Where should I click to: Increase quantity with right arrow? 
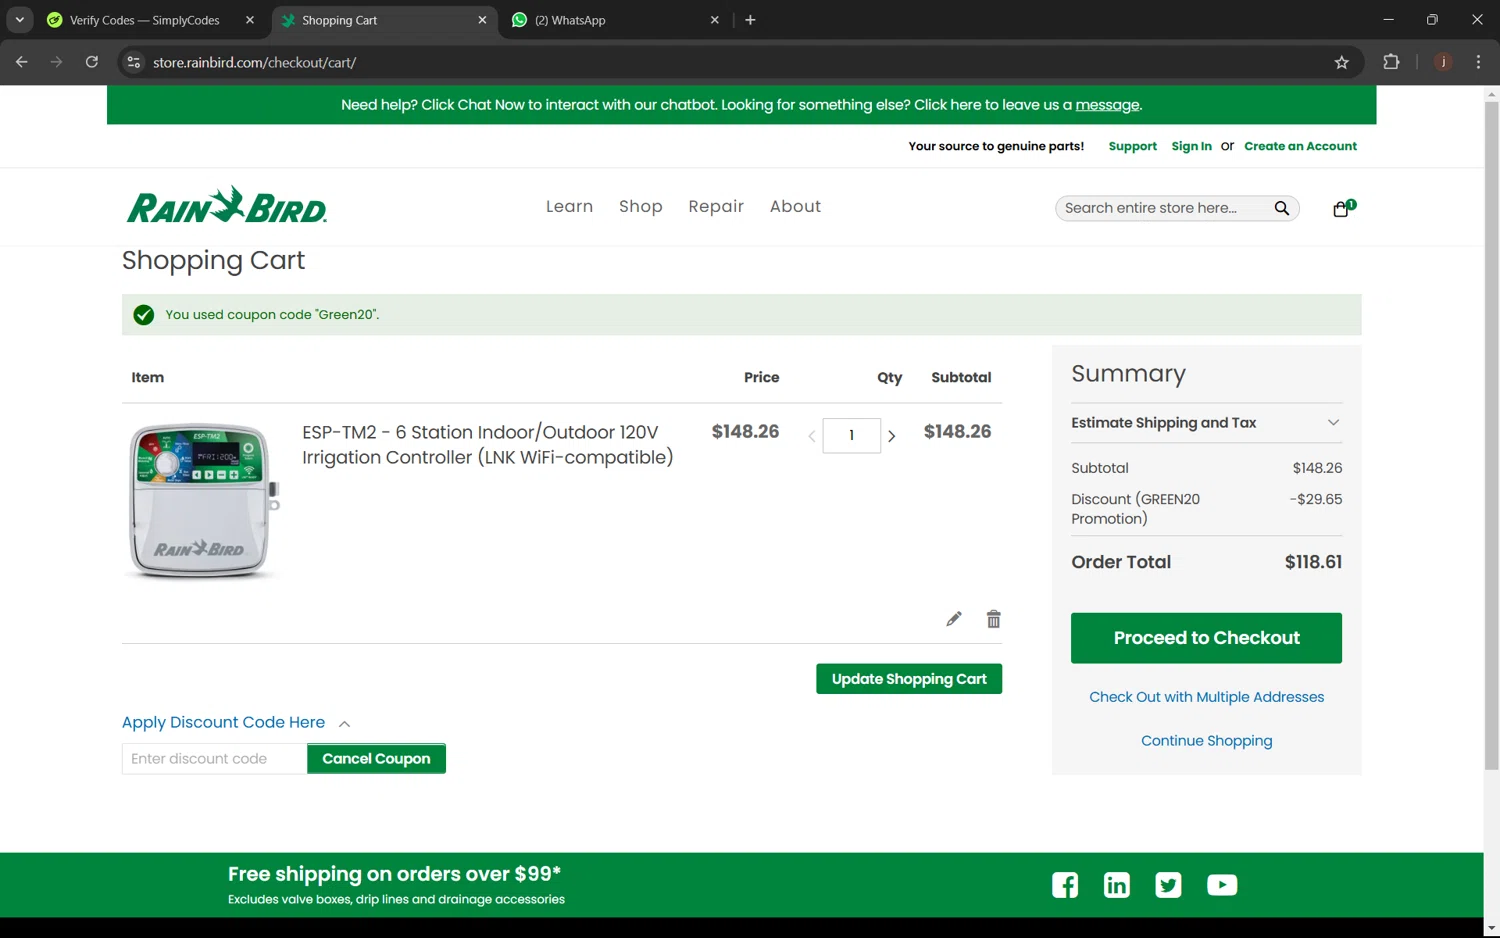(891, 436)
